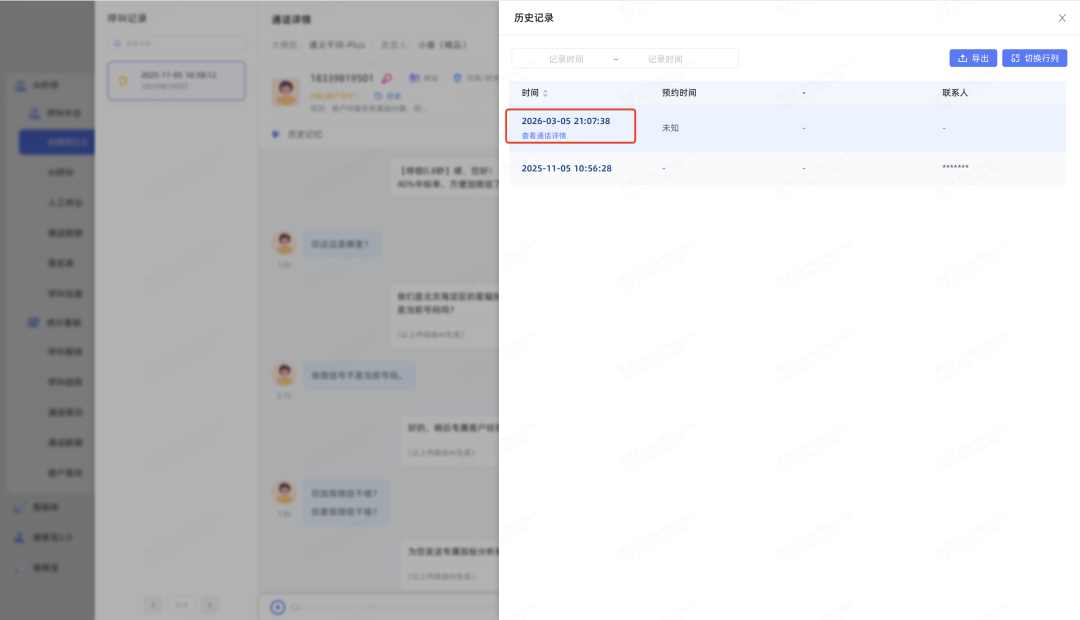Viewport: 1080px width, 620px height.
Task: Click the customer avatar in call details
Action: click(x=286, y=92)
